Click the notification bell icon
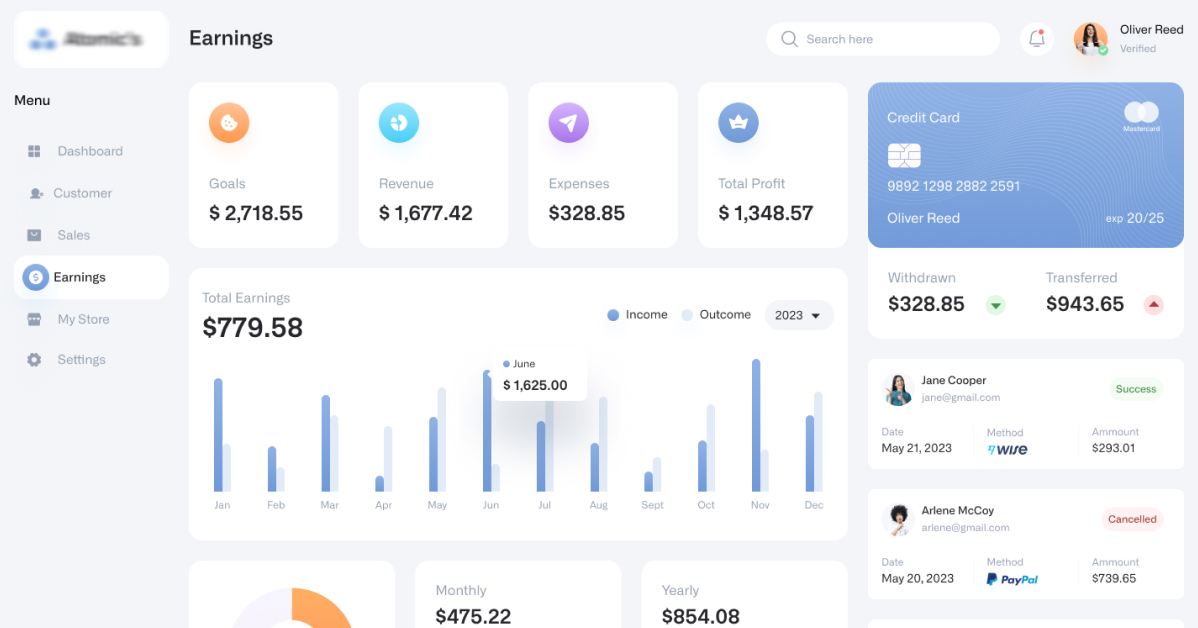Screen dimensions: 1198x628 coord(1037,39)
